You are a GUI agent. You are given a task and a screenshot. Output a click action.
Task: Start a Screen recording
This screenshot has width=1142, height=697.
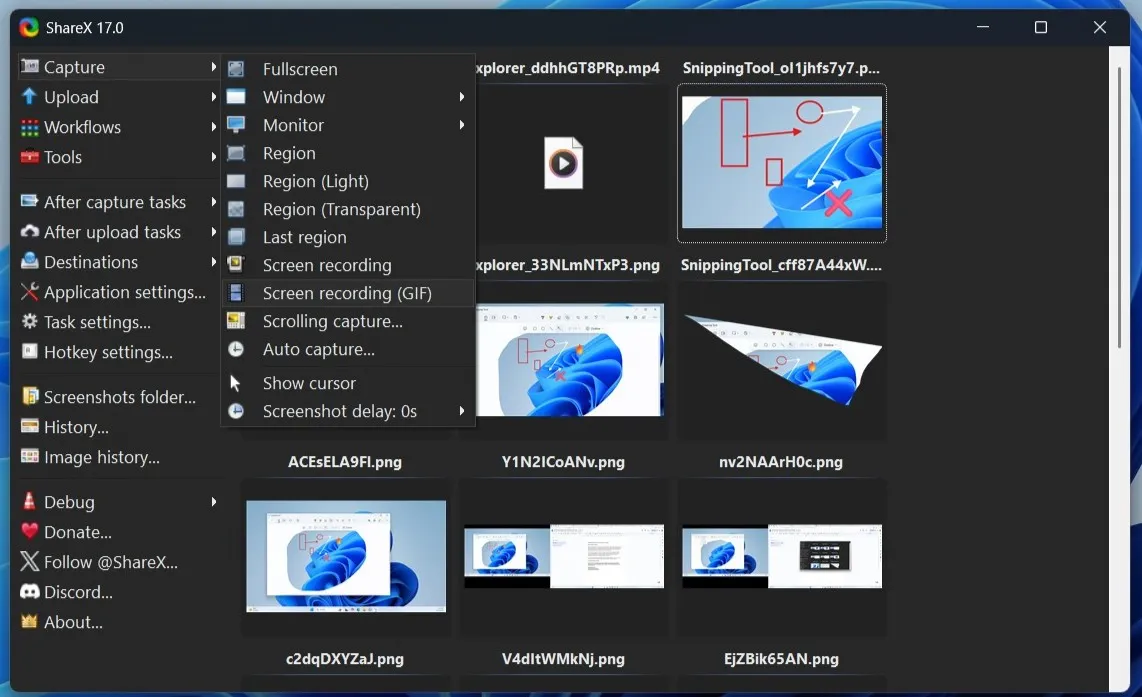click(327, 265)
